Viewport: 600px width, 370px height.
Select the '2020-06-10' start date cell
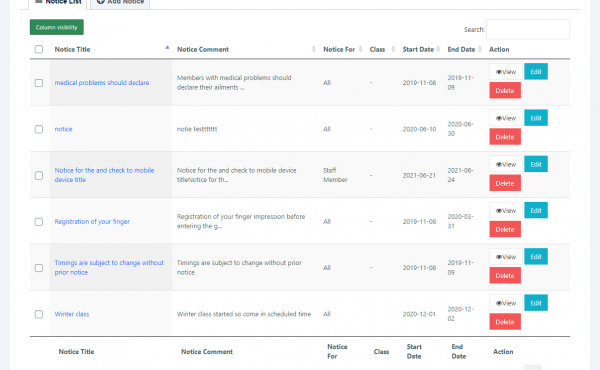pyautogui.click(x=419, y=129)
